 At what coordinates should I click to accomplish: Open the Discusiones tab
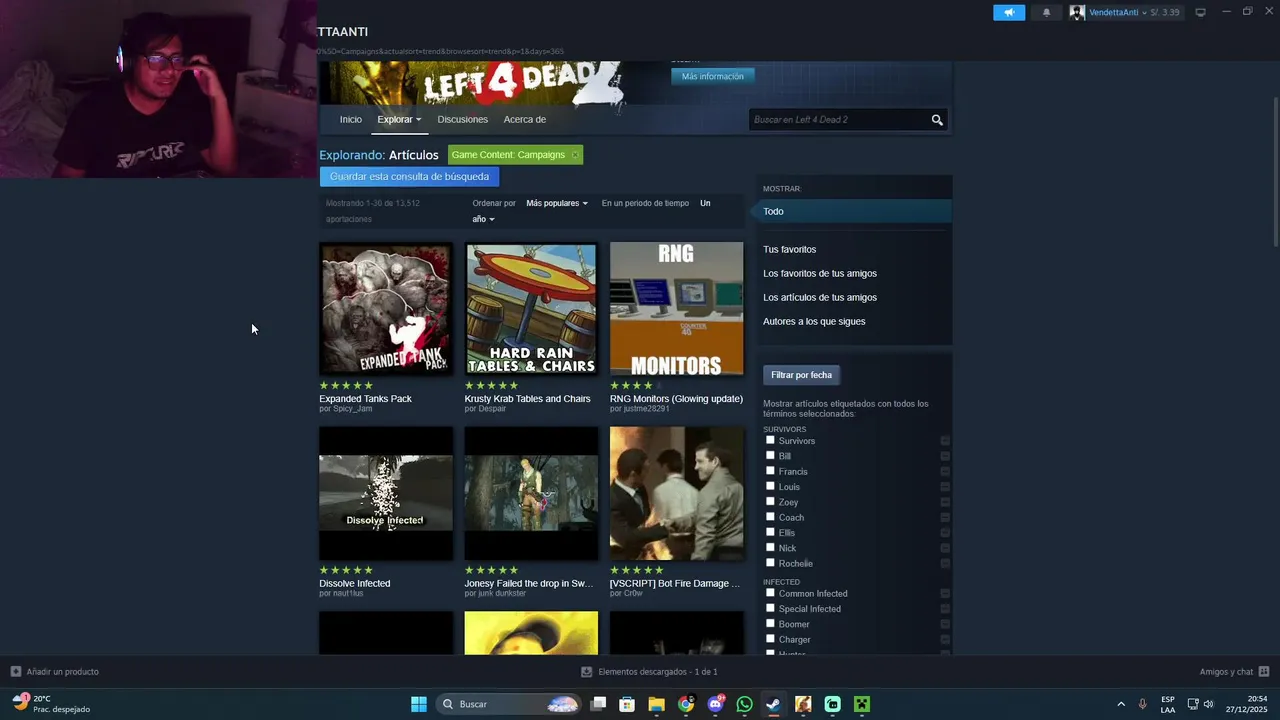(462, 120)
